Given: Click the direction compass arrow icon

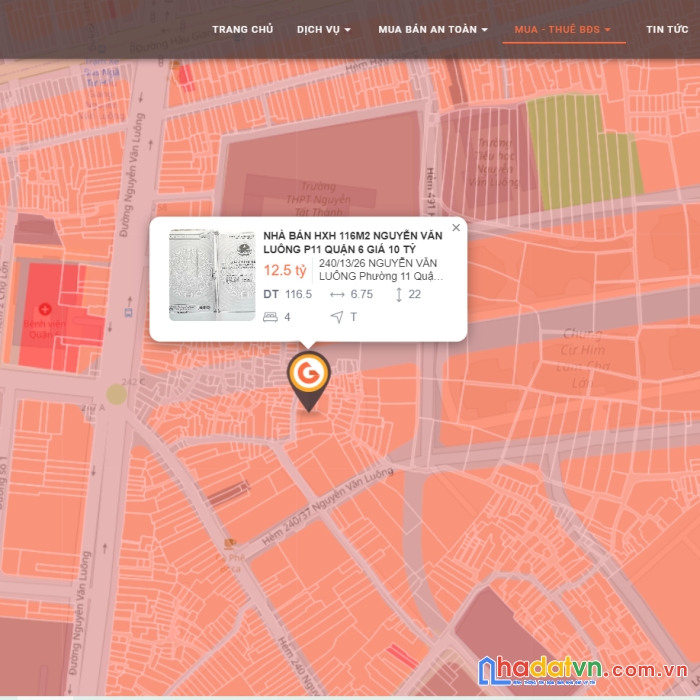Looking at the screenshot, I should 337,317.
